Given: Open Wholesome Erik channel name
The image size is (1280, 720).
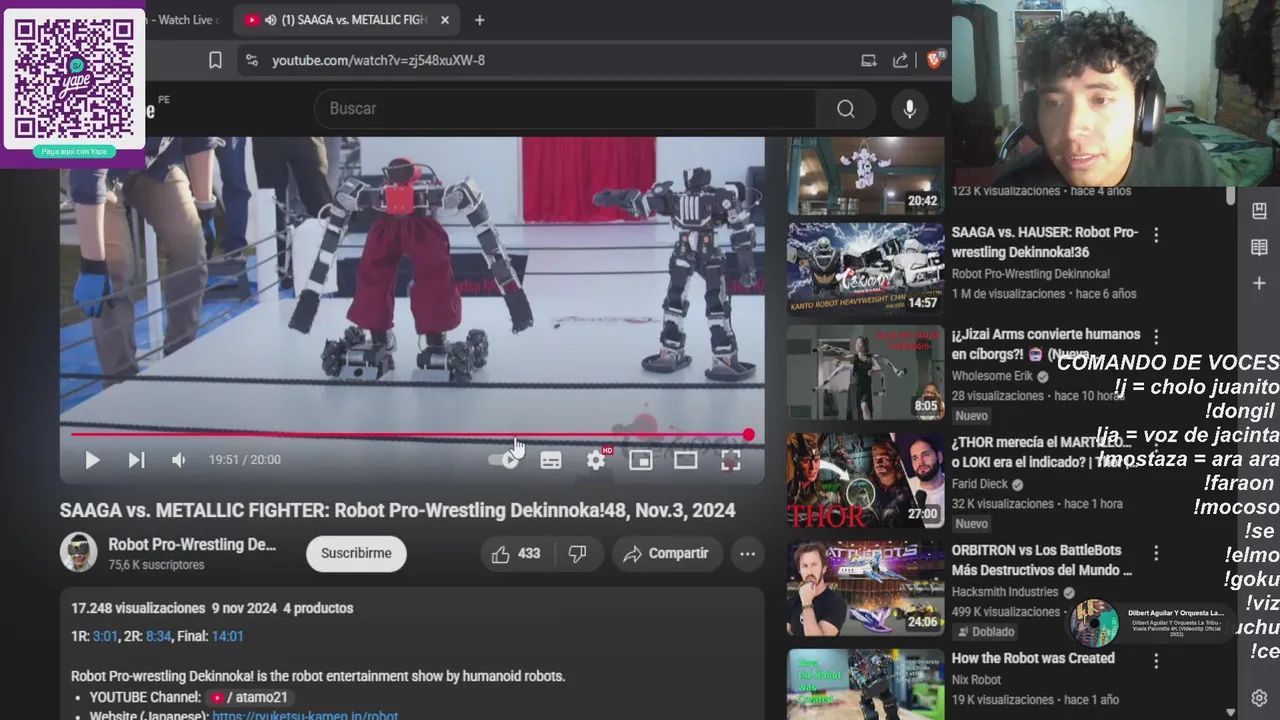Looking at the screenshot, I should point(992,376).
